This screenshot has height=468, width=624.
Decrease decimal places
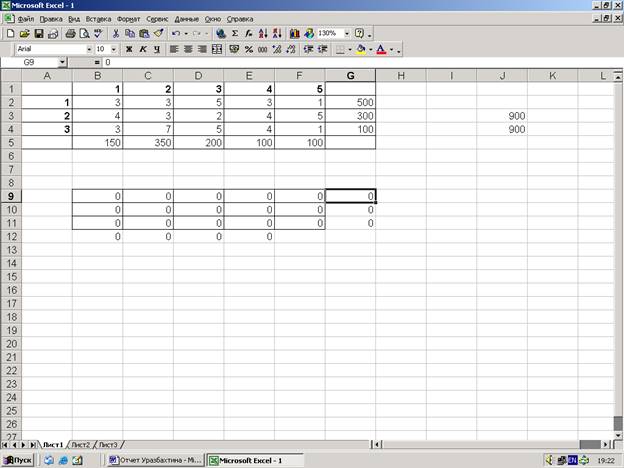[x=291, y=49]
